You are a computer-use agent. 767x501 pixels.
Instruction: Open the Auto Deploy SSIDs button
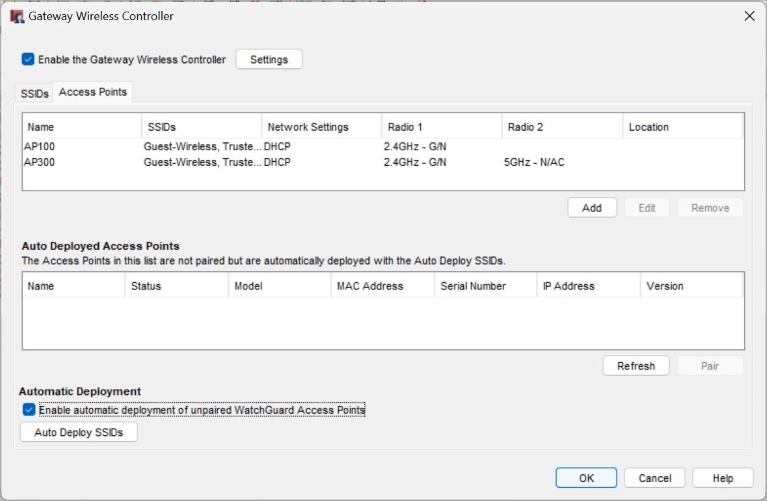(79, 432)
